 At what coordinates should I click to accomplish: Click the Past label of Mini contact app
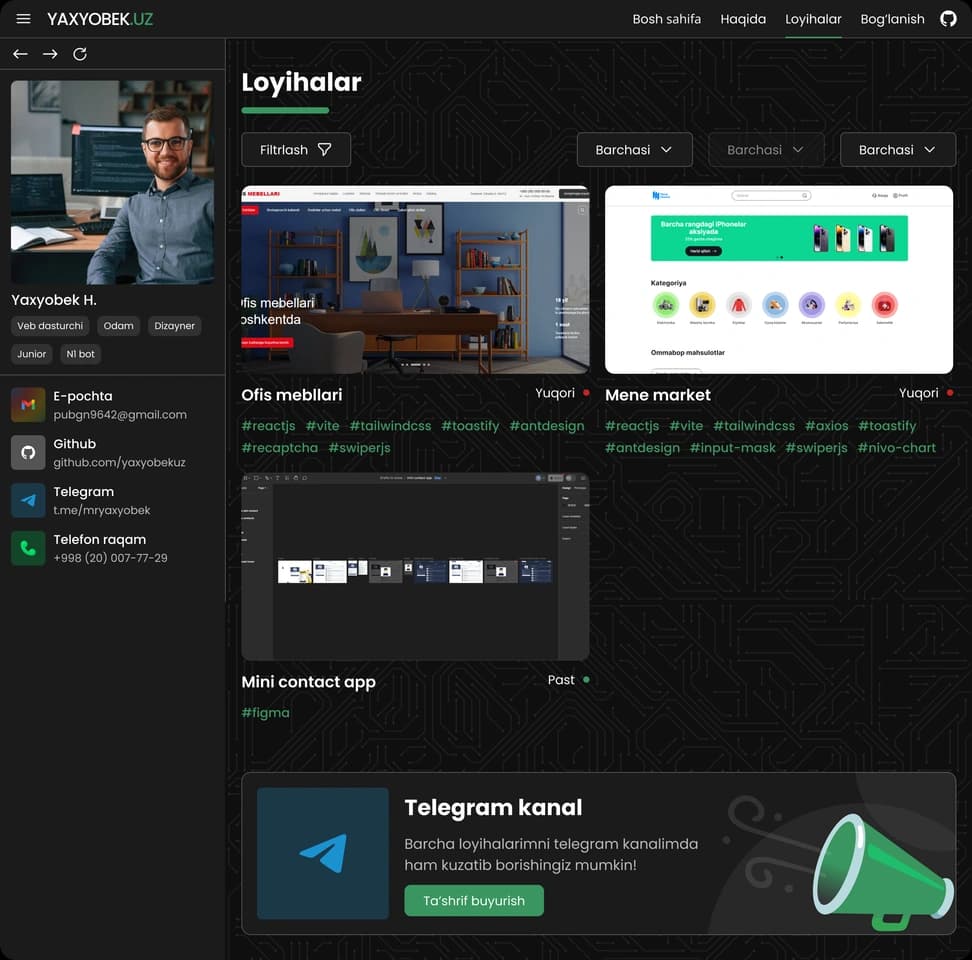pos(561,680)
